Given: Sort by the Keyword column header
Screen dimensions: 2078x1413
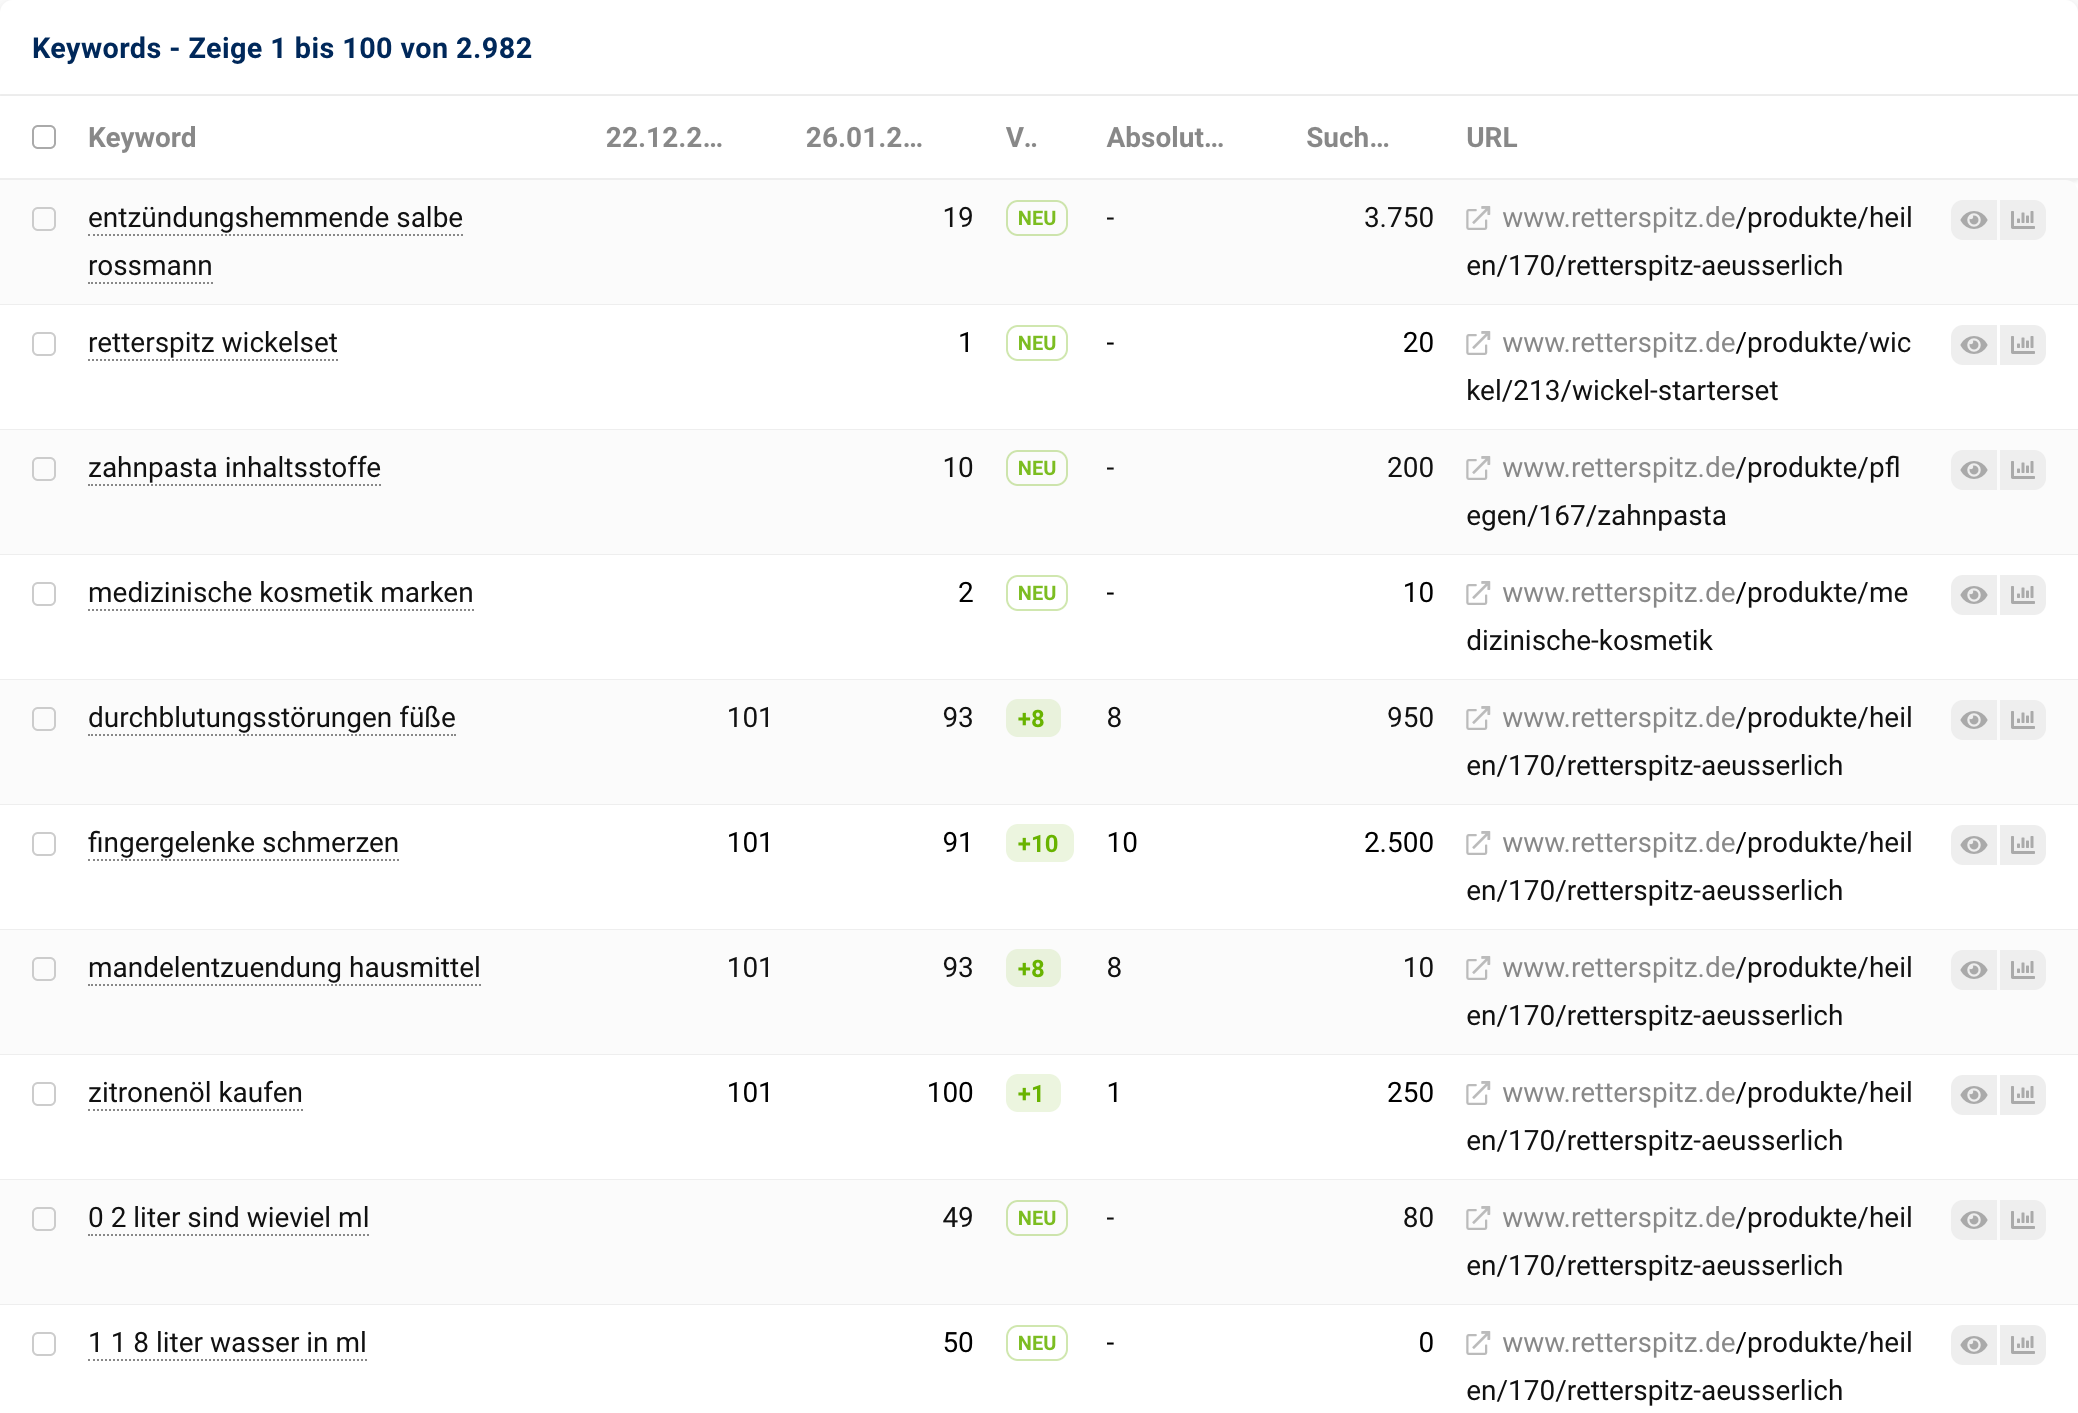Looking at the screenshot, I should [142, 138].
